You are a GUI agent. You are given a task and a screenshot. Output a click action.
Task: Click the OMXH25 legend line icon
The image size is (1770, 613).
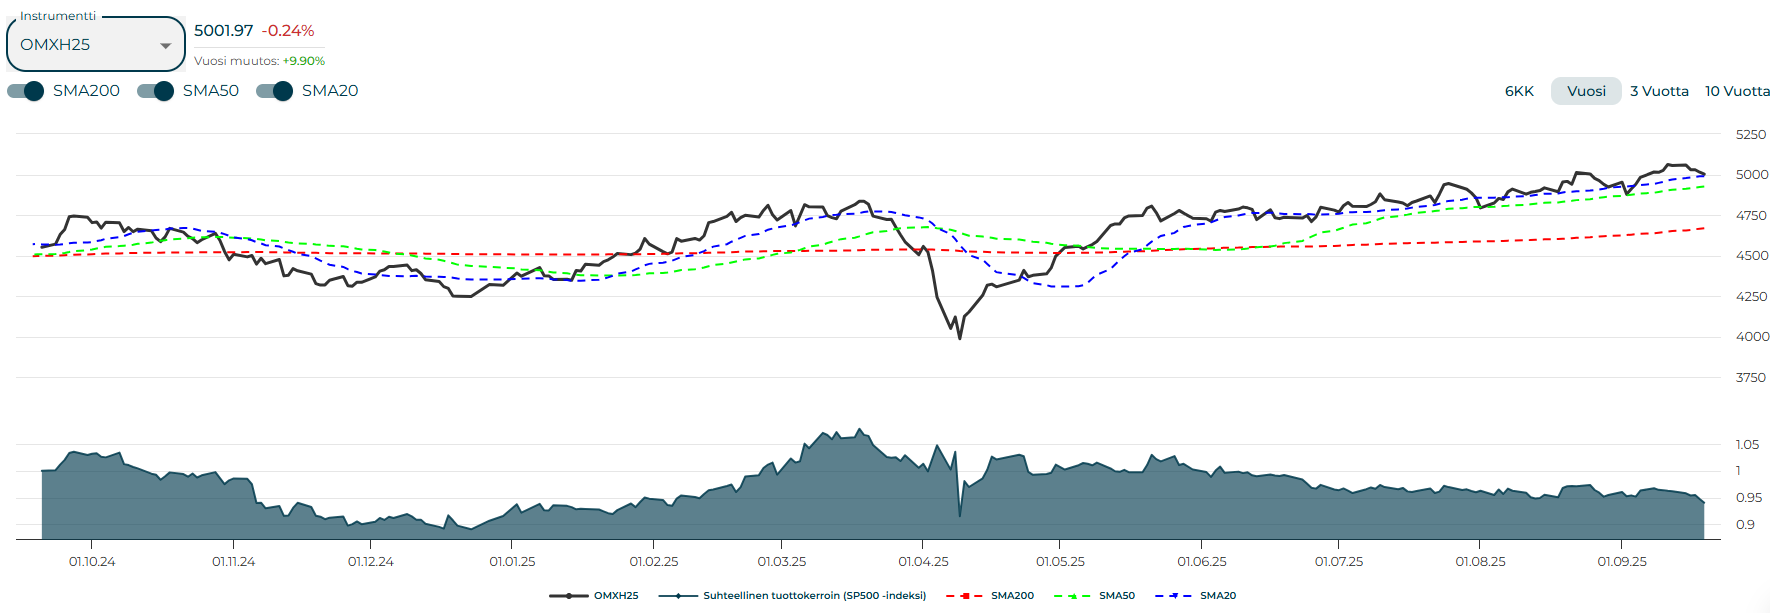point(568,596)
